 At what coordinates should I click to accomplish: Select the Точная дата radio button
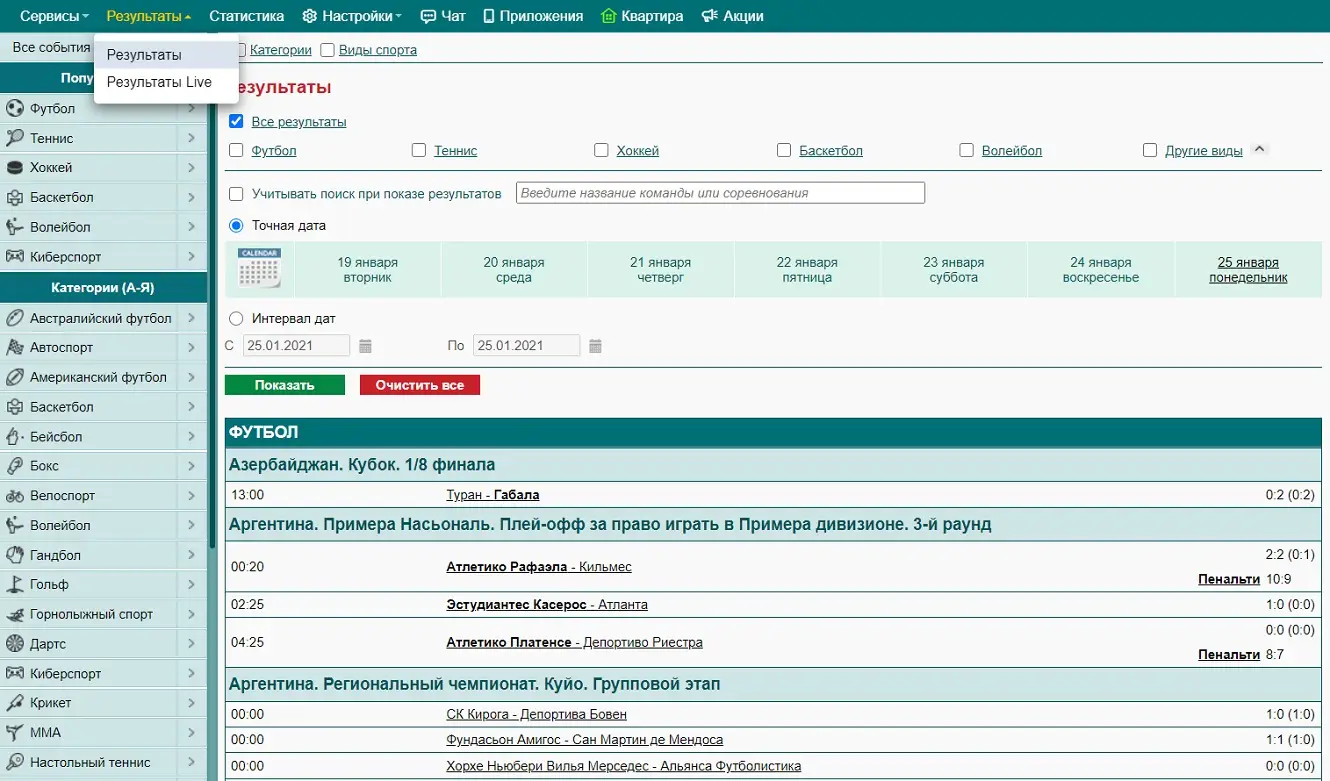click(236, 225)
